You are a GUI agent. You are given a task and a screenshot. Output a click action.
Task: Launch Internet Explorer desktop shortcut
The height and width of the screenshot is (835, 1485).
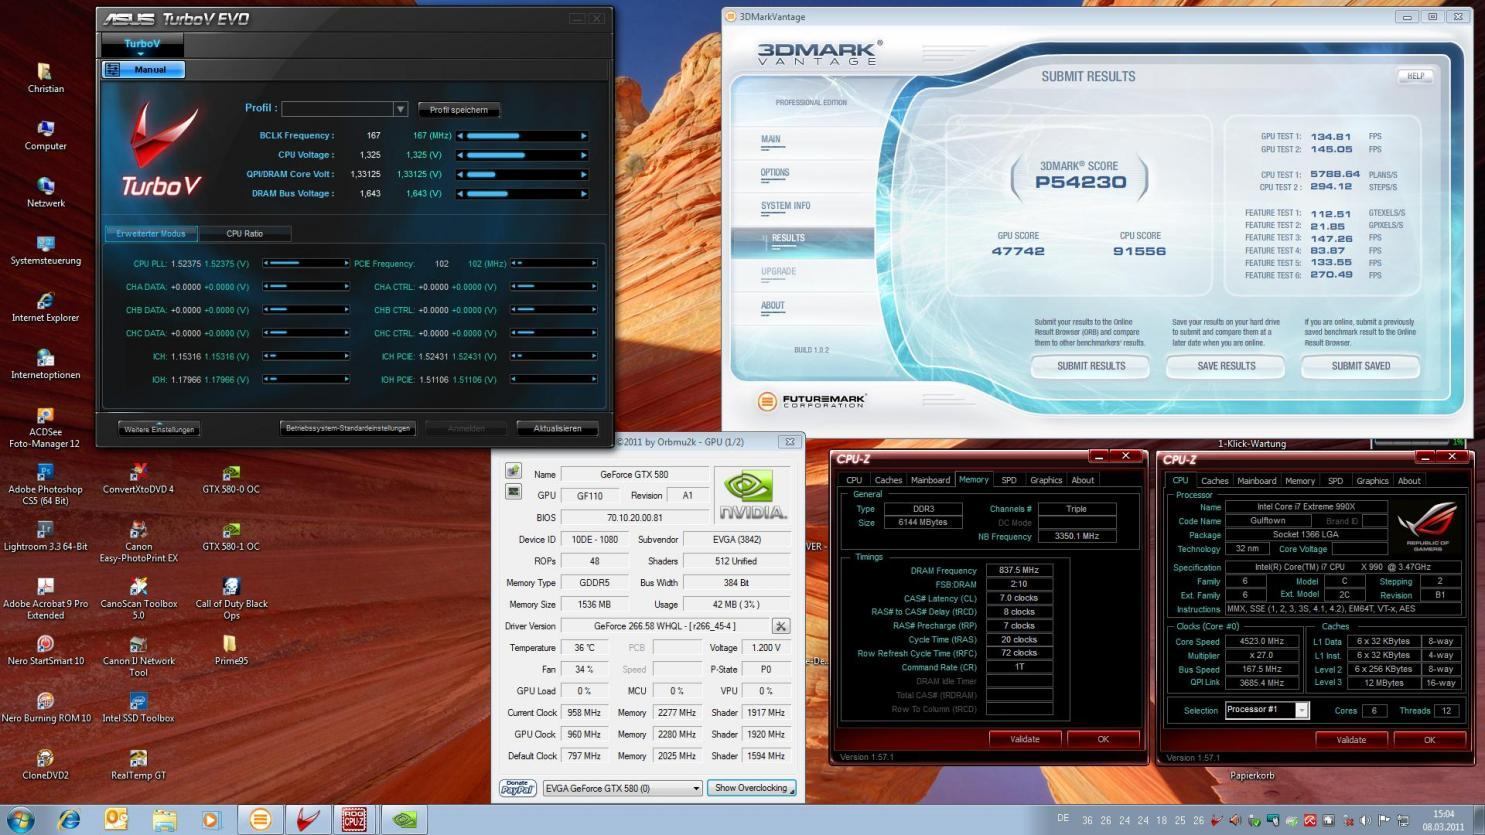[x=45, y=307]
